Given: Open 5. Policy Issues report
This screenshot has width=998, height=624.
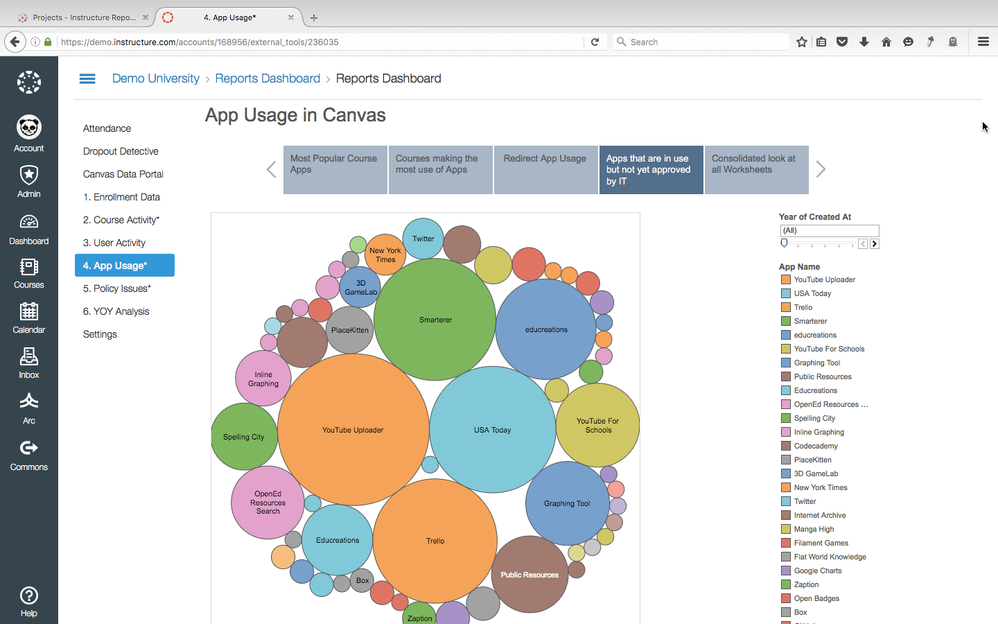Looking at the screenshot, I should coord(116,289).
